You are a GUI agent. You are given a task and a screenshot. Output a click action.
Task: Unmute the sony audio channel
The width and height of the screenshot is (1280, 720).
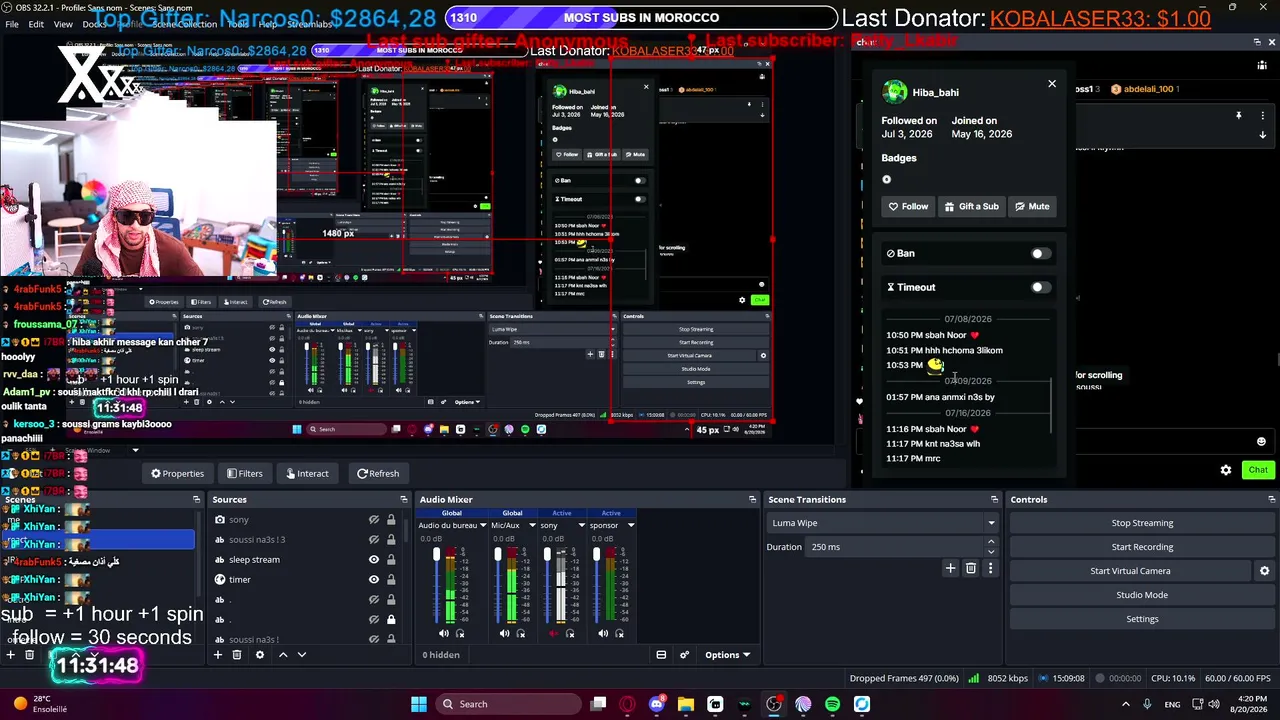554,633
